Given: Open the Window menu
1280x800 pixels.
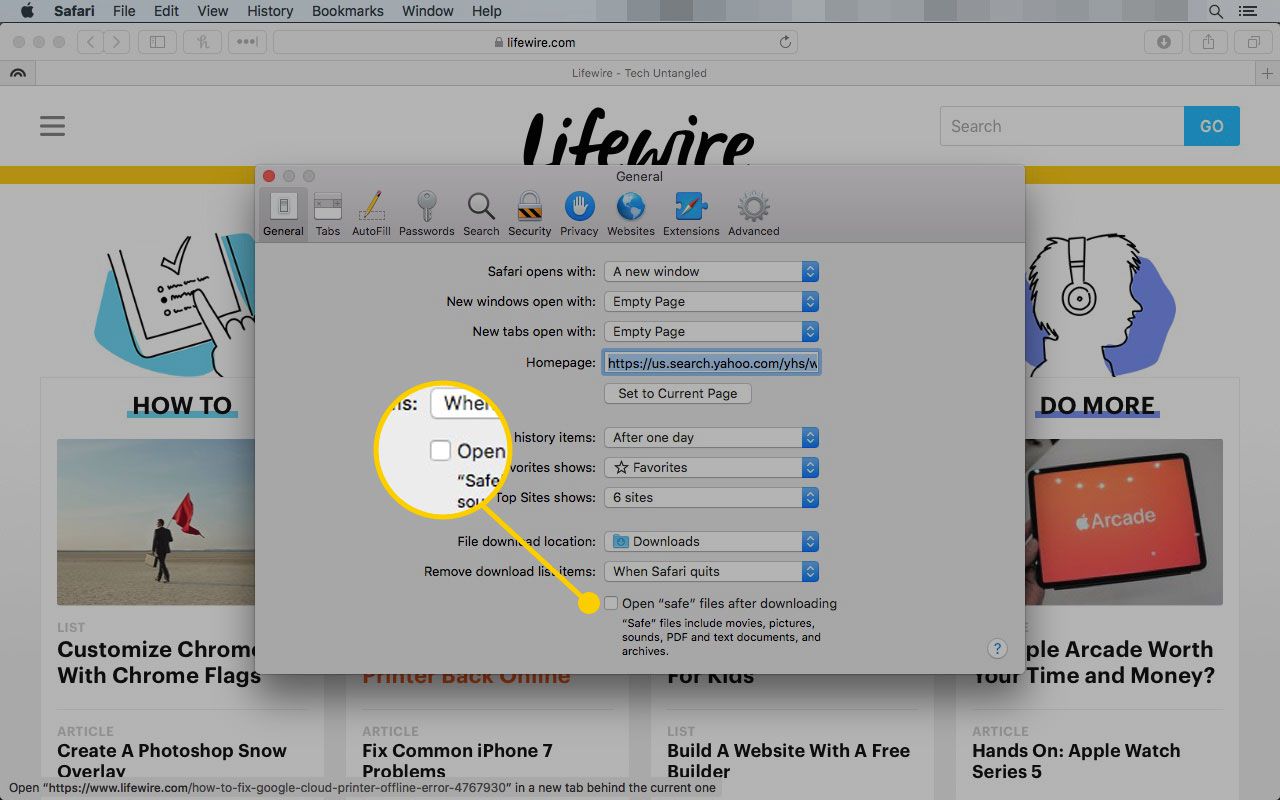Looking at the screenshot, I should 428,11.
